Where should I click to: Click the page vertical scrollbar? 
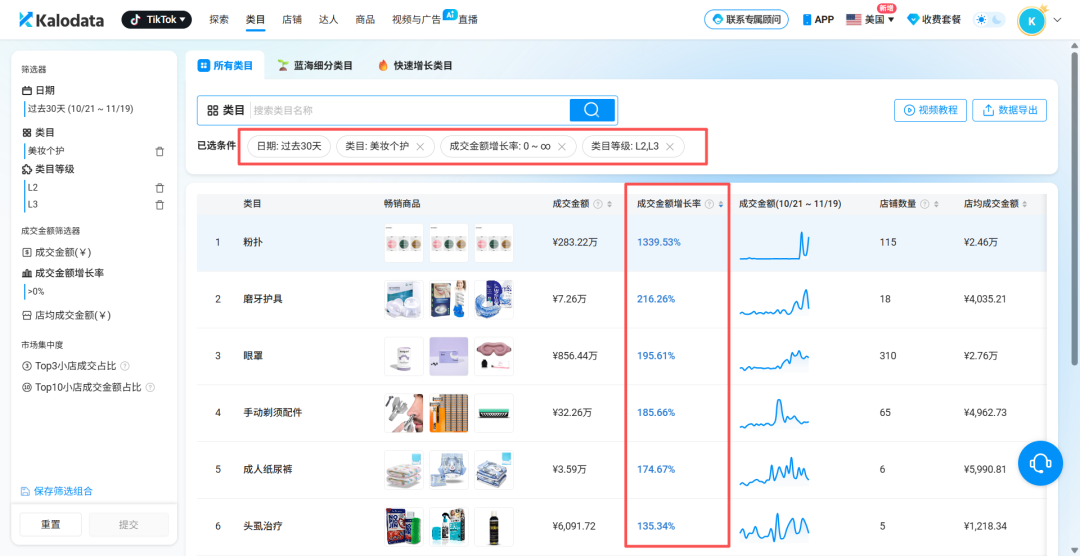1074,208
